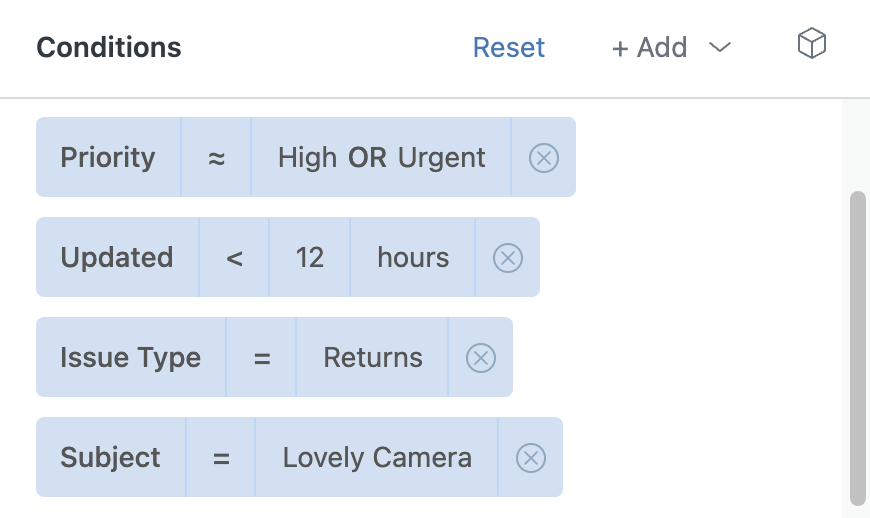Change the Issue Type equals operator

click(261, 357)
